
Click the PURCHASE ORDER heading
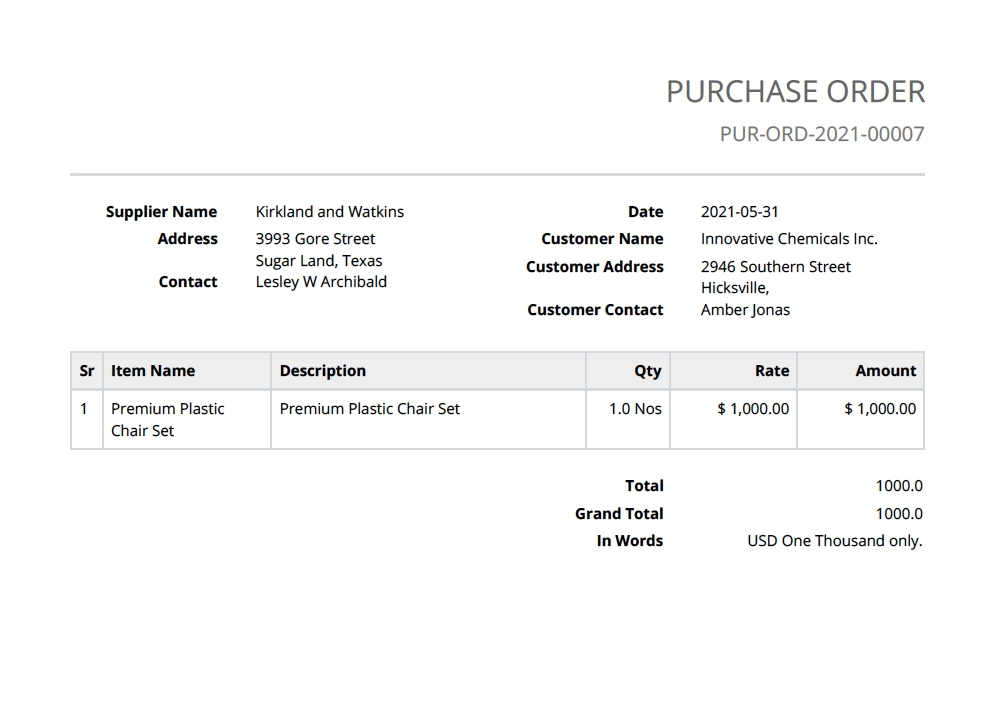[795, 92]
